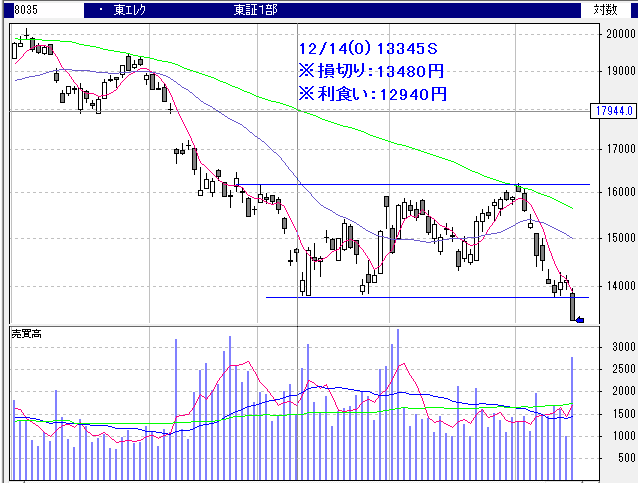638x483 pixels.
Task: Click the 対数 (log scale) button
Action: [605, 9]
